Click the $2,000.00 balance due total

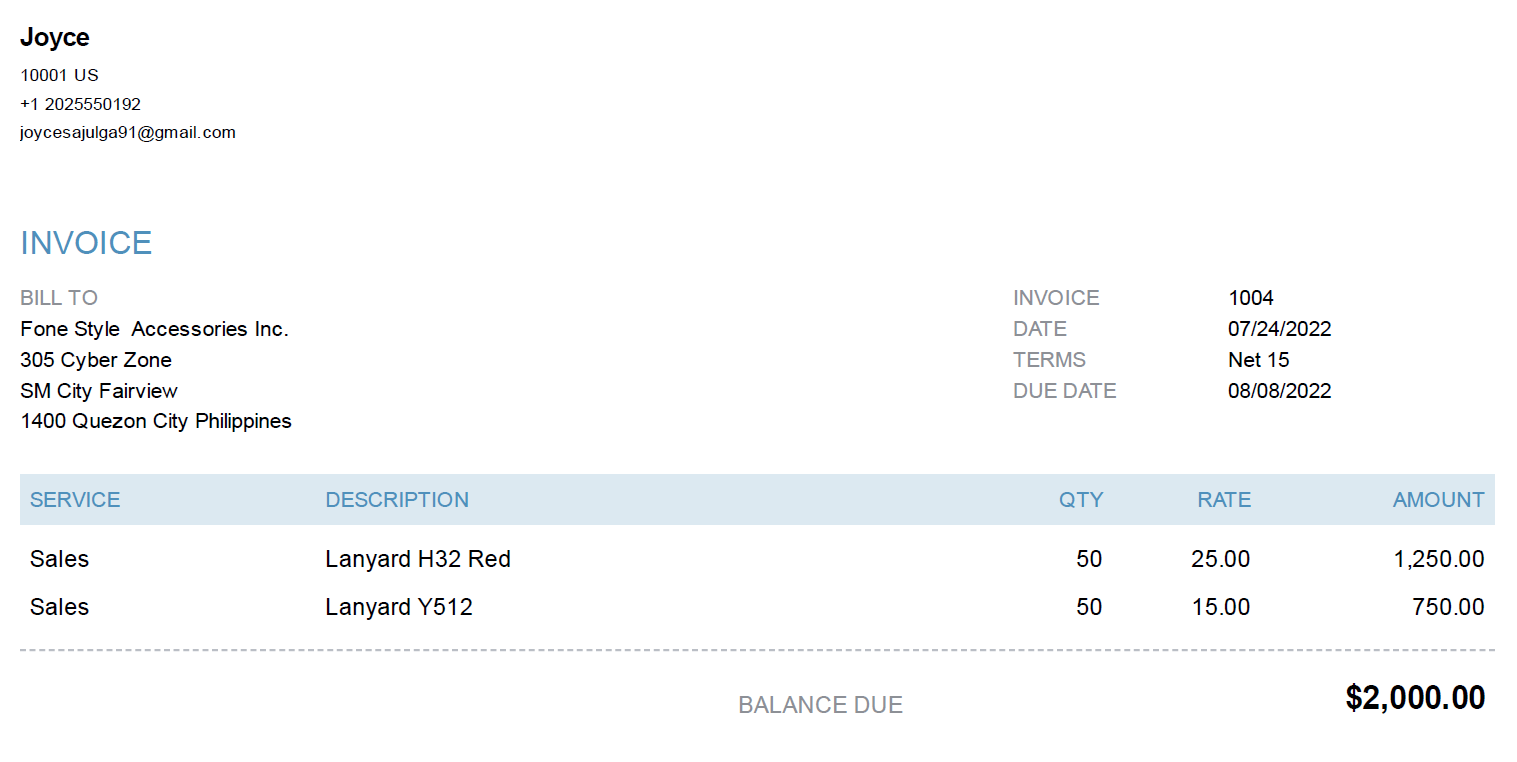pos(1415,698)
